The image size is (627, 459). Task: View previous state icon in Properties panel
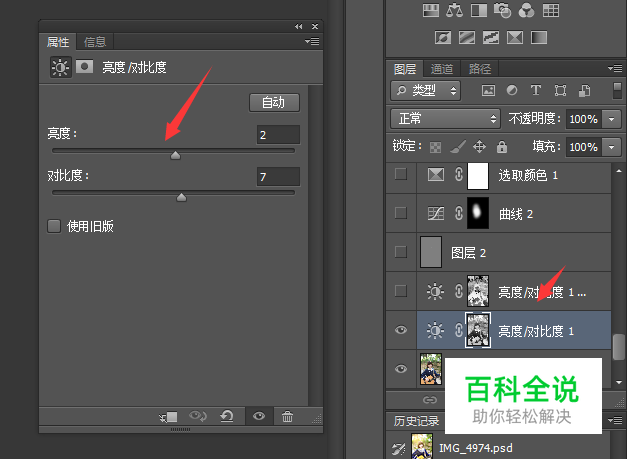[198, 417]
